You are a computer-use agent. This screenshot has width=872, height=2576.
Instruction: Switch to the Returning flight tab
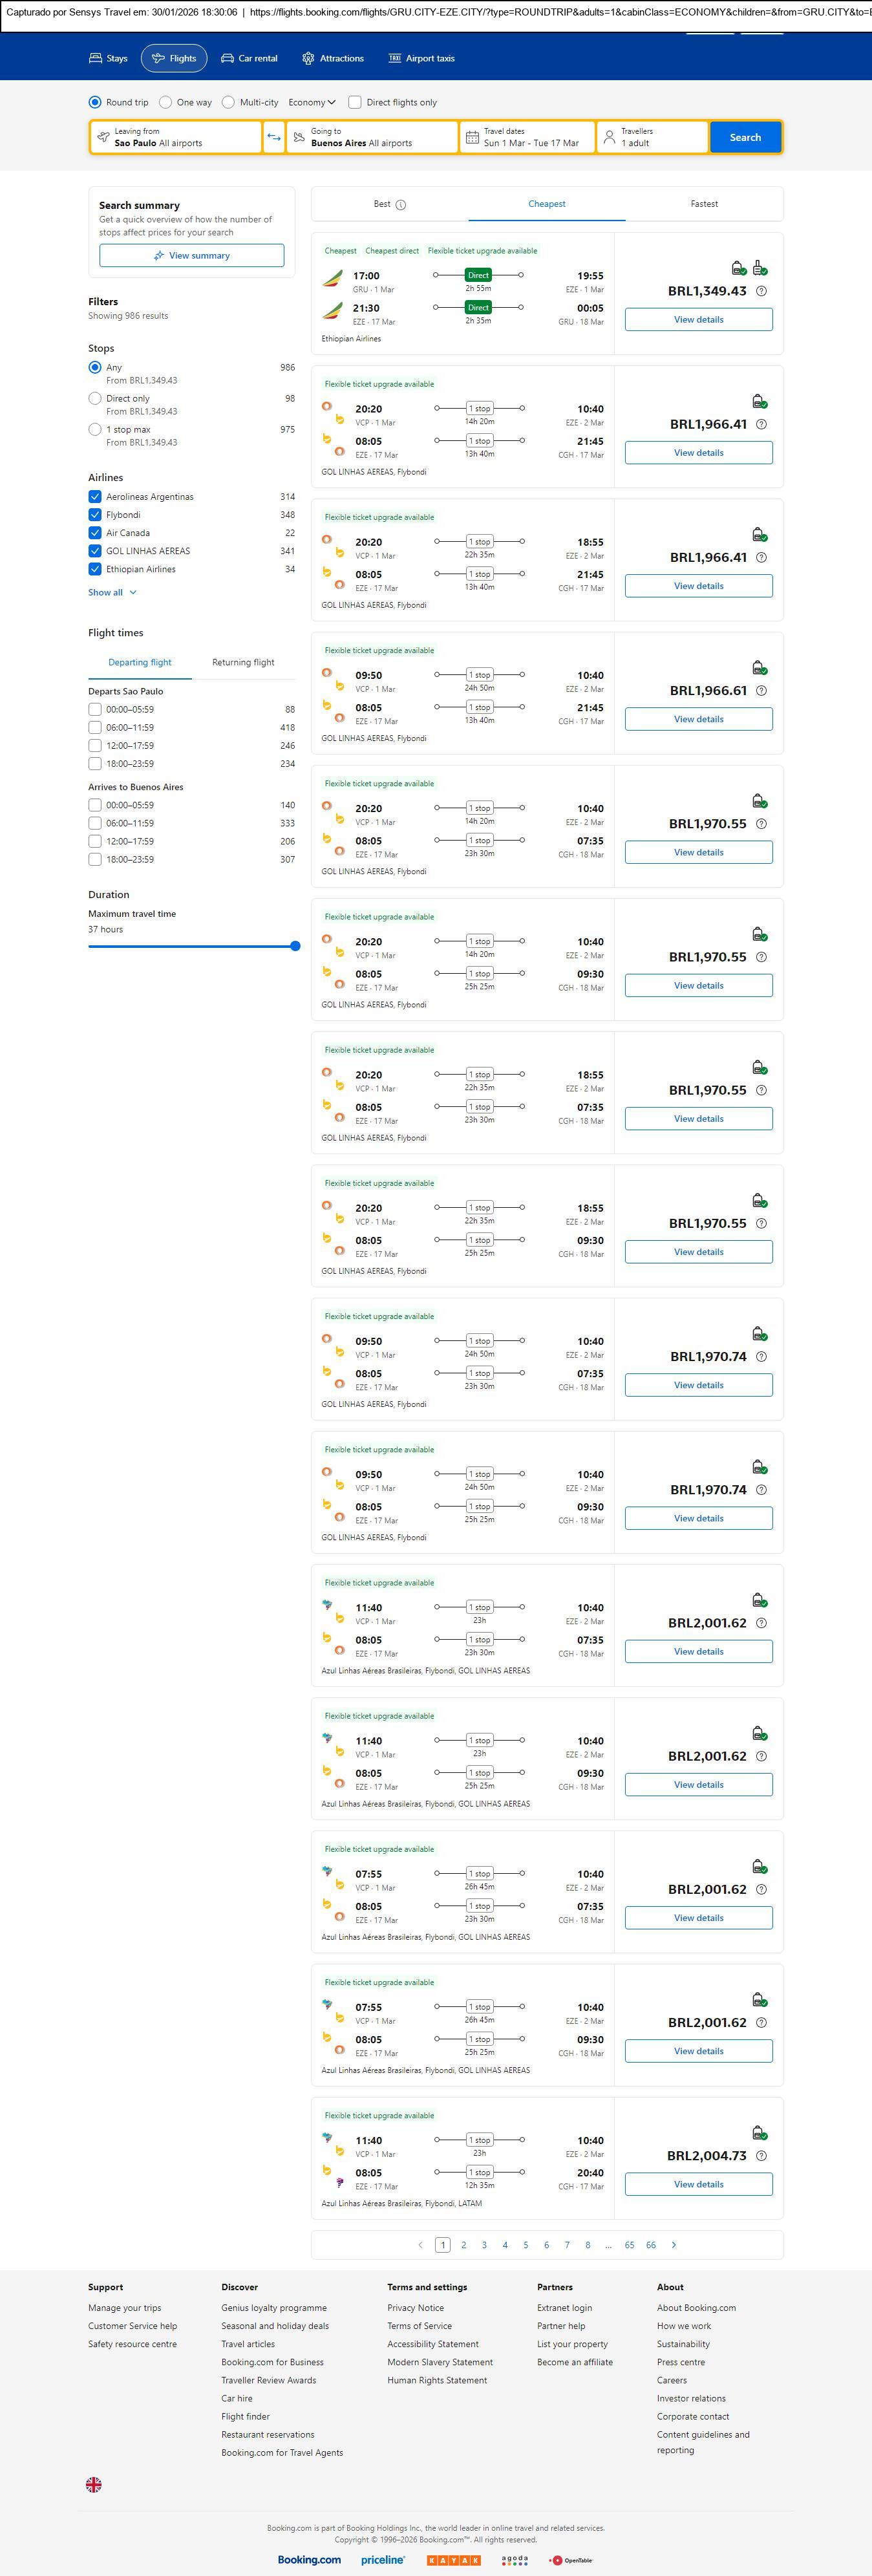point(243,662)
